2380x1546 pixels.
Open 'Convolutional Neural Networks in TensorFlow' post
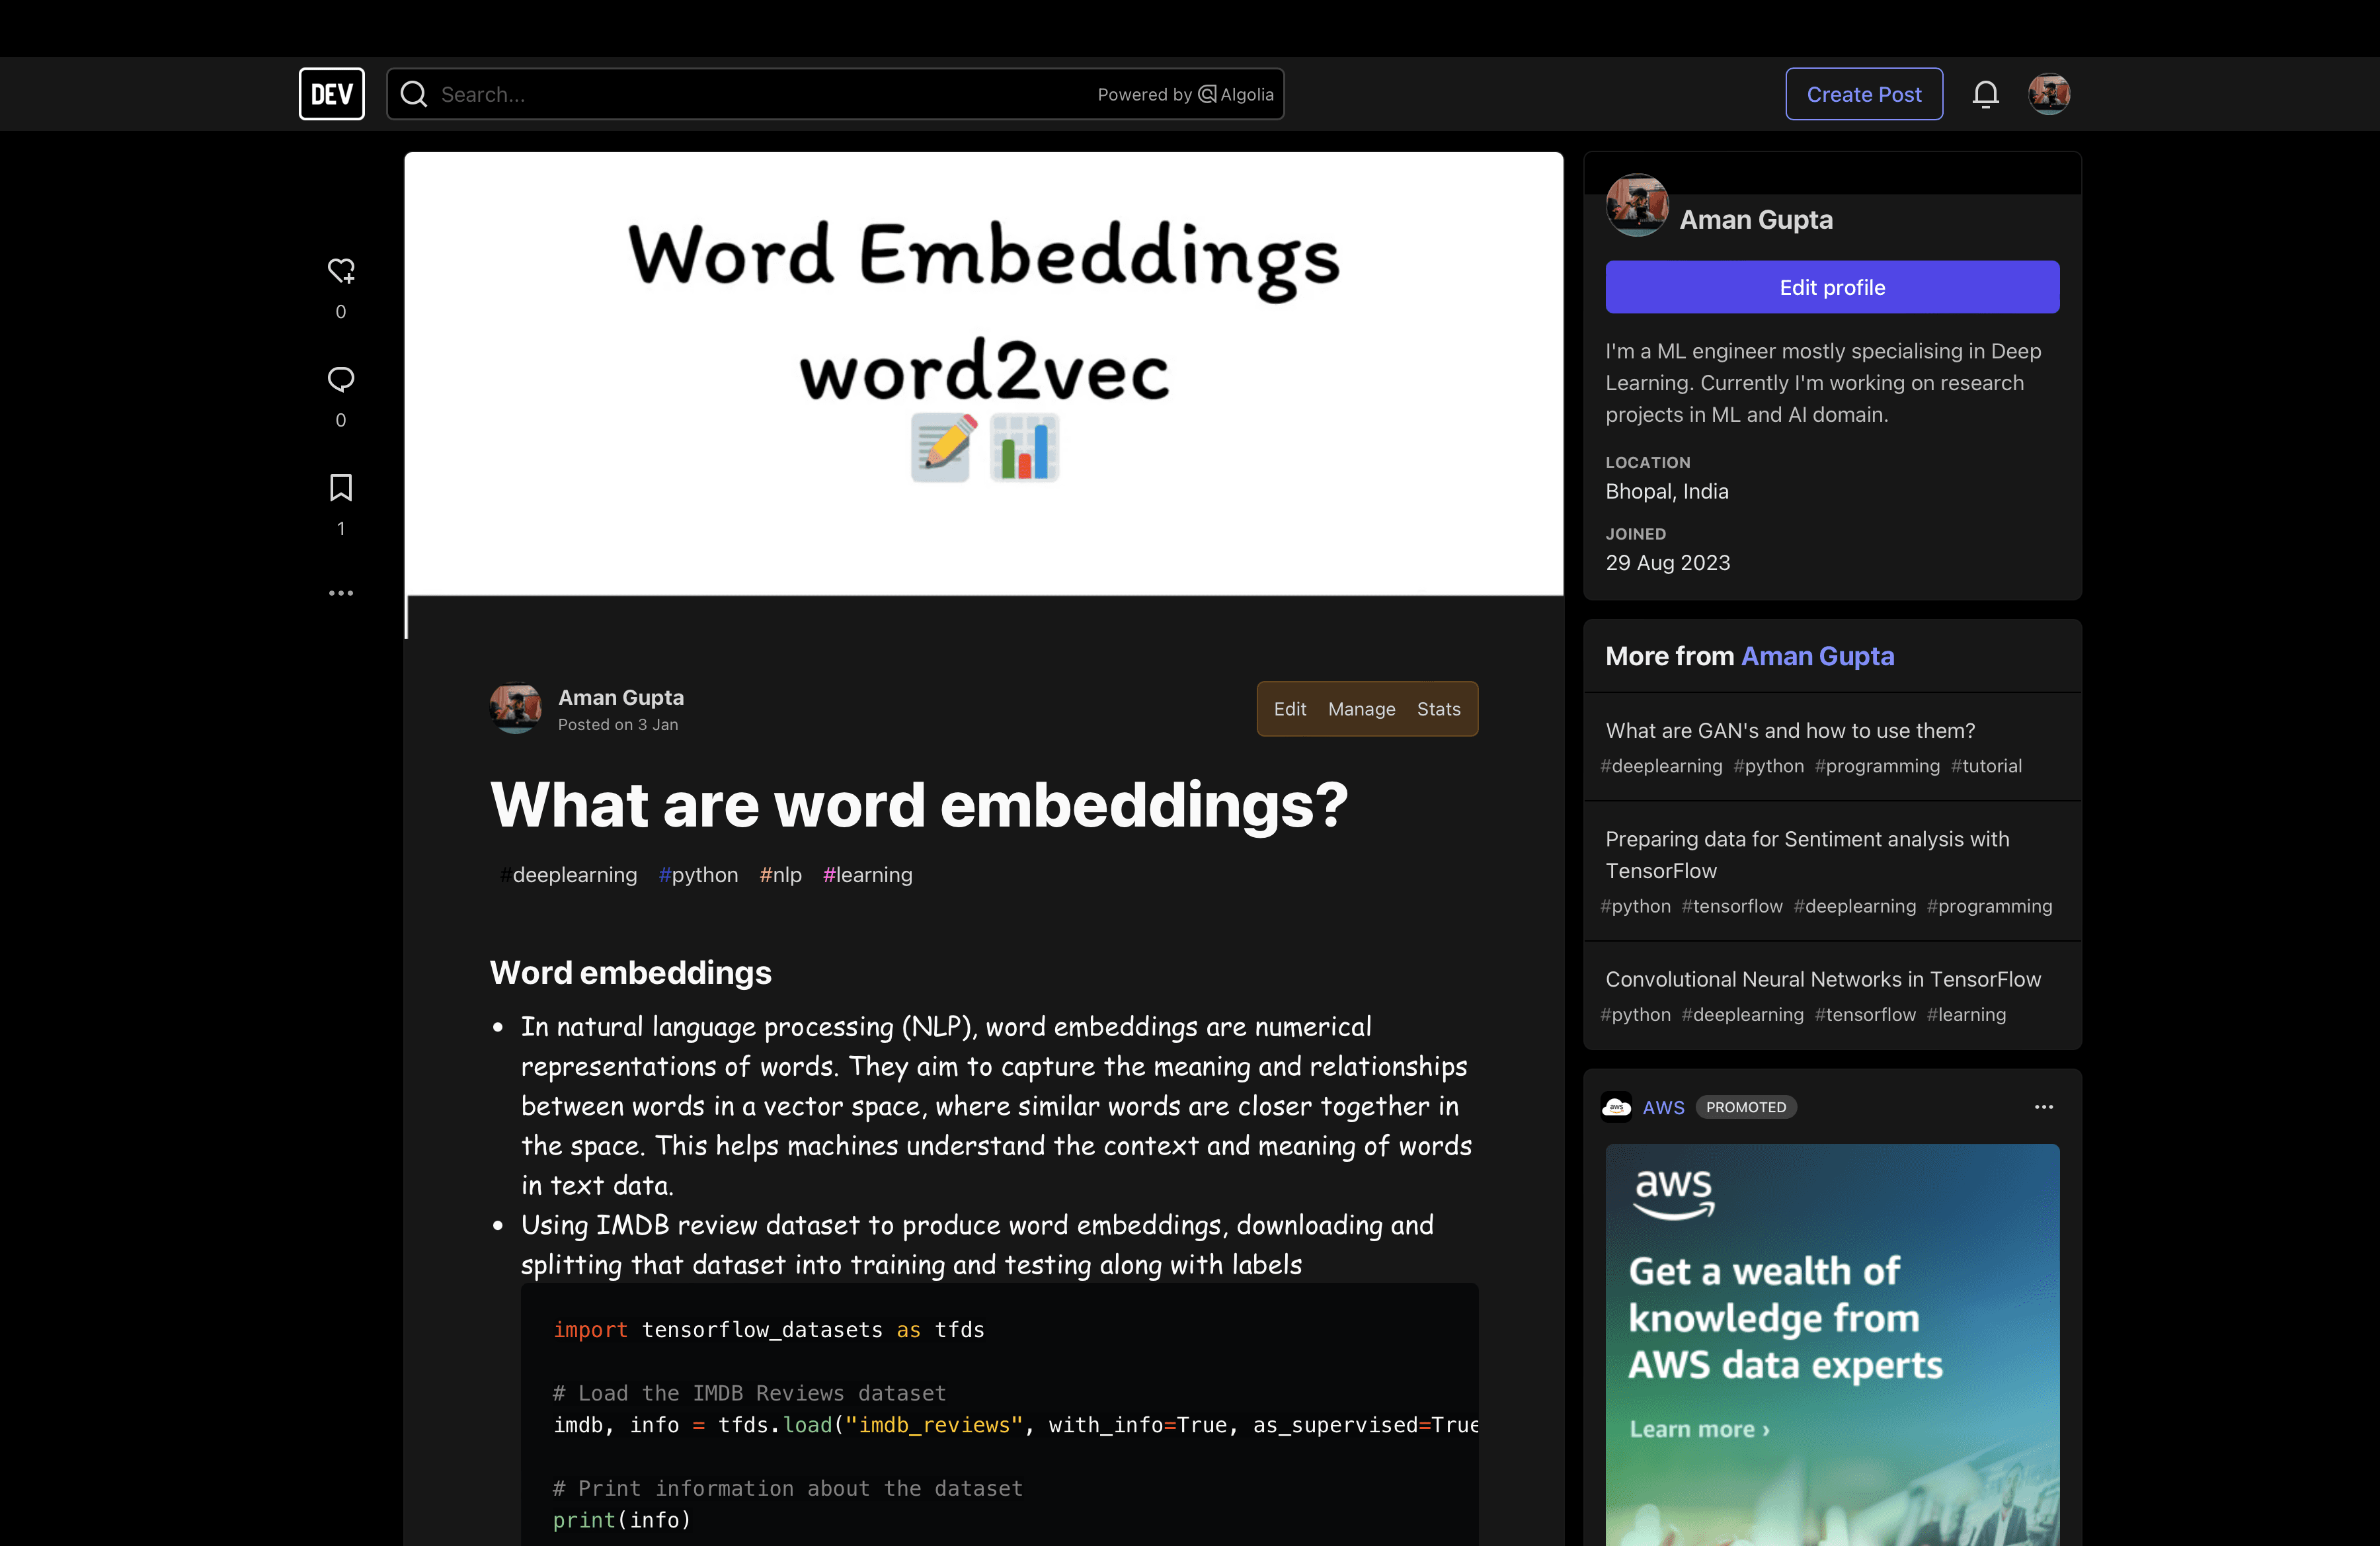point(1823,979)
